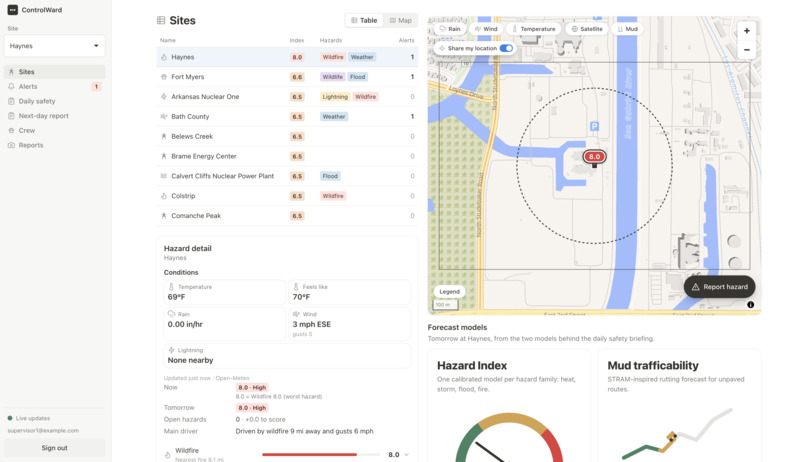
Task: Select the Belews Creek row
Action: click(287, 136)
